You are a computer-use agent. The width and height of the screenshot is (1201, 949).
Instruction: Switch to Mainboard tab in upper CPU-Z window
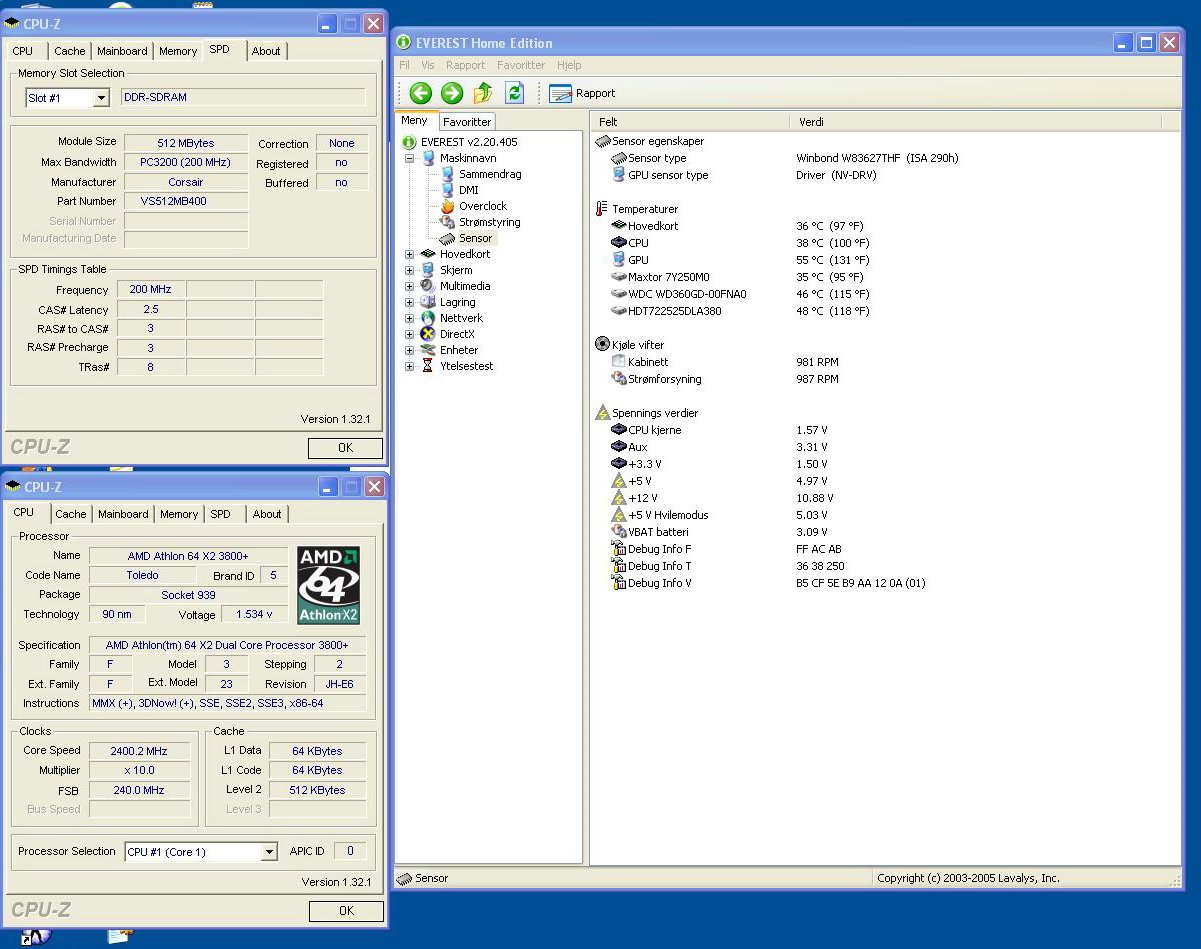(122, 51)
